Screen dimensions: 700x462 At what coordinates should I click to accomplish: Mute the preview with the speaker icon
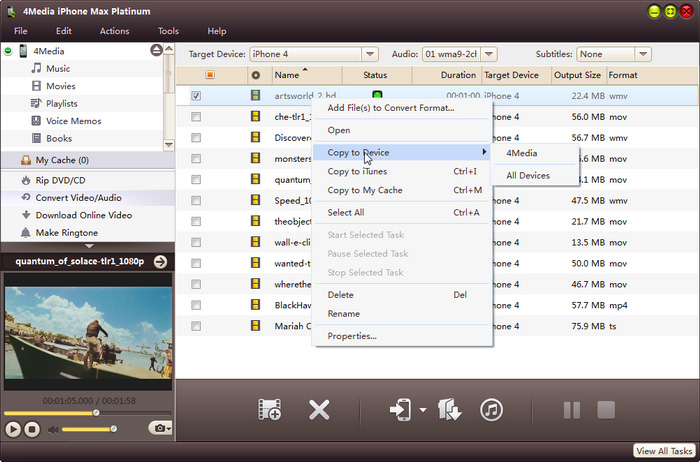[x=55, y=429]
